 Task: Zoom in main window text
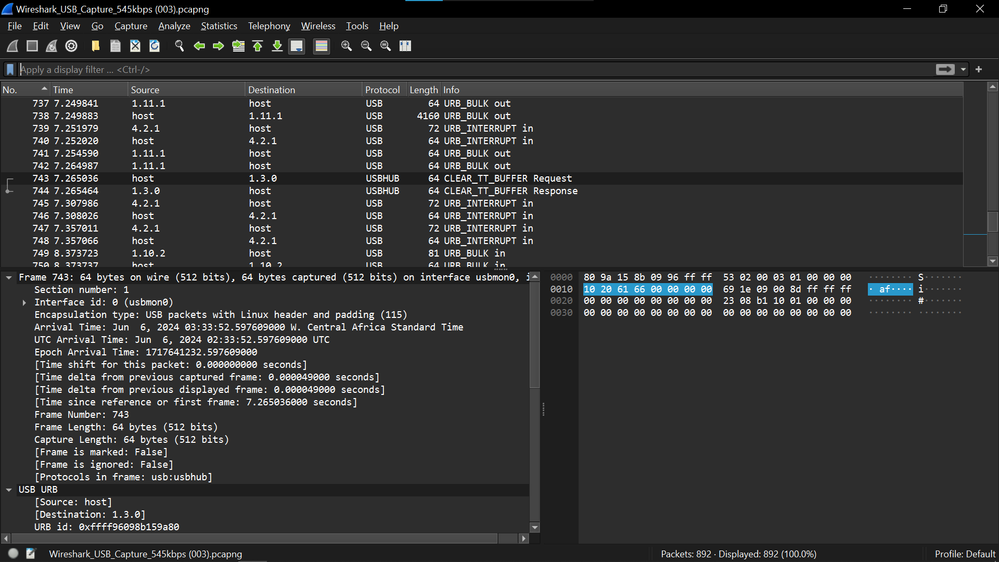point(346,46)
